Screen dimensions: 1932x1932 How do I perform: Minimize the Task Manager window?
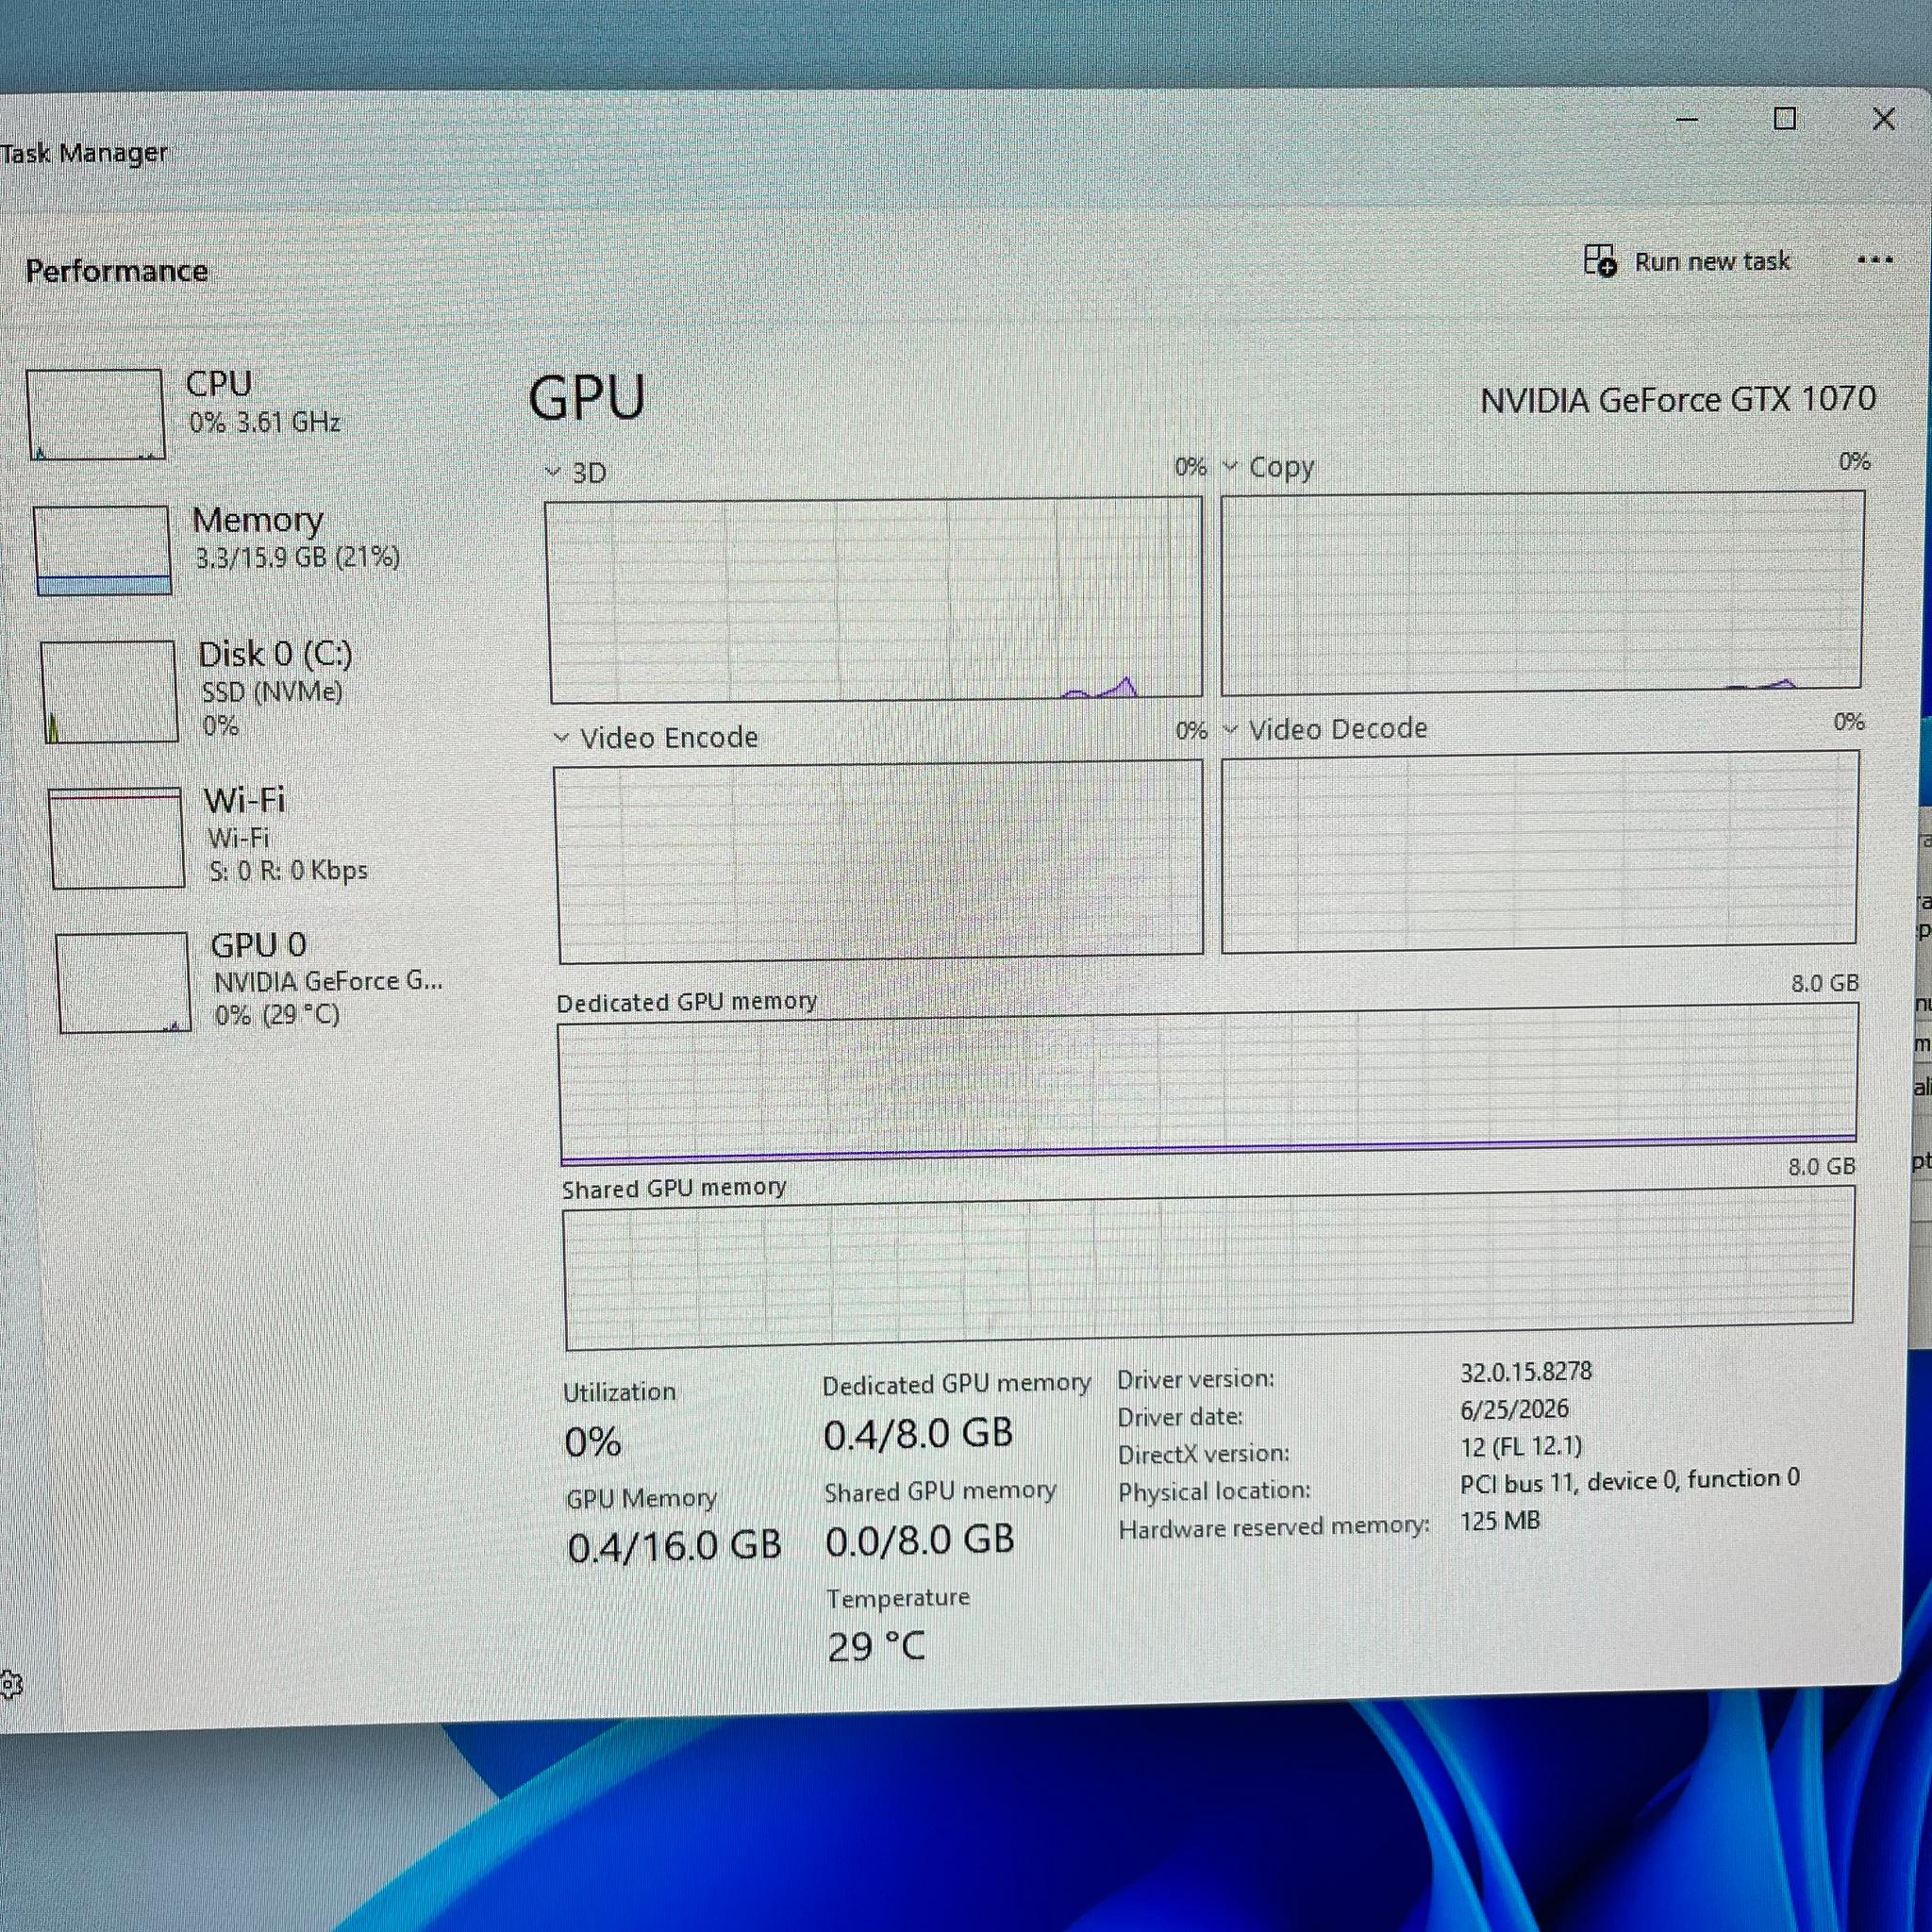[x=1687, y=119]
